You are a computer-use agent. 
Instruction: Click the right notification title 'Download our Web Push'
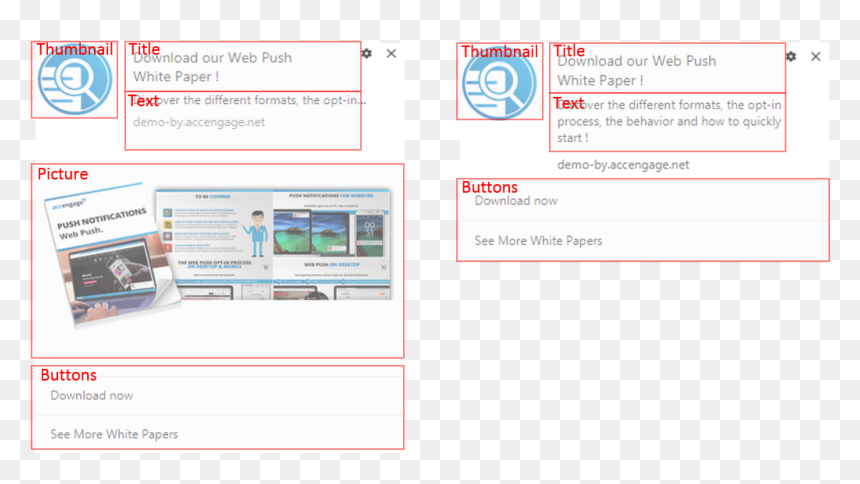(x=637, y=61)
